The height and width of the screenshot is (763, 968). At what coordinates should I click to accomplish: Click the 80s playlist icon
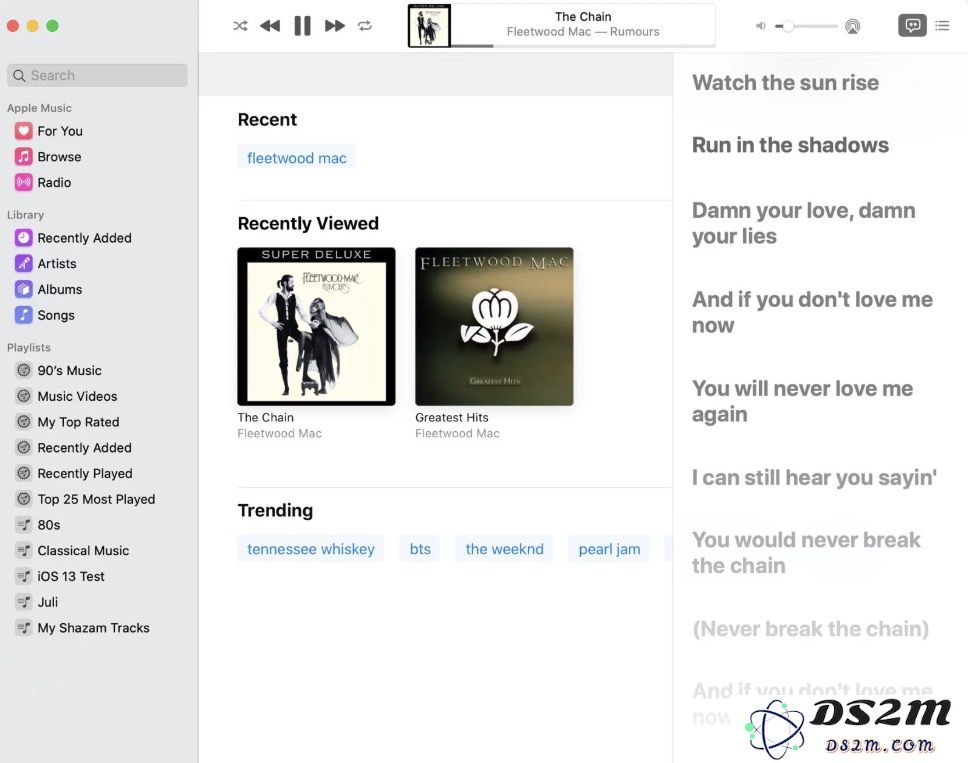pos(23,525)
